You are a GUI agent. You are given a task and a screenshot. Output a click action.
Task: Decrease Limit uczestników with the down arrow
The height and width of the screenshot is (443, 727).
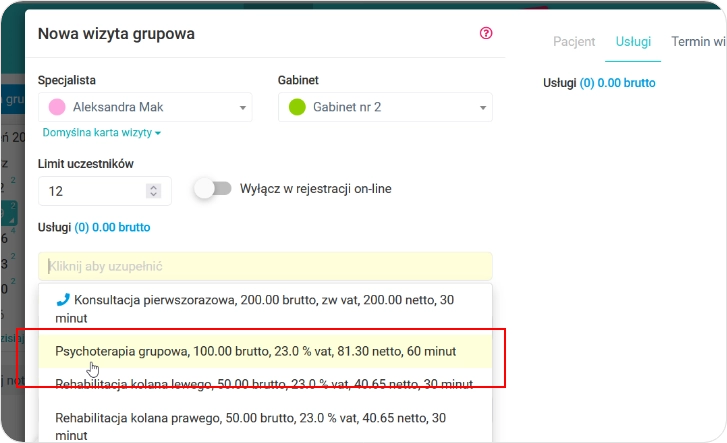[x=153, y=194]
